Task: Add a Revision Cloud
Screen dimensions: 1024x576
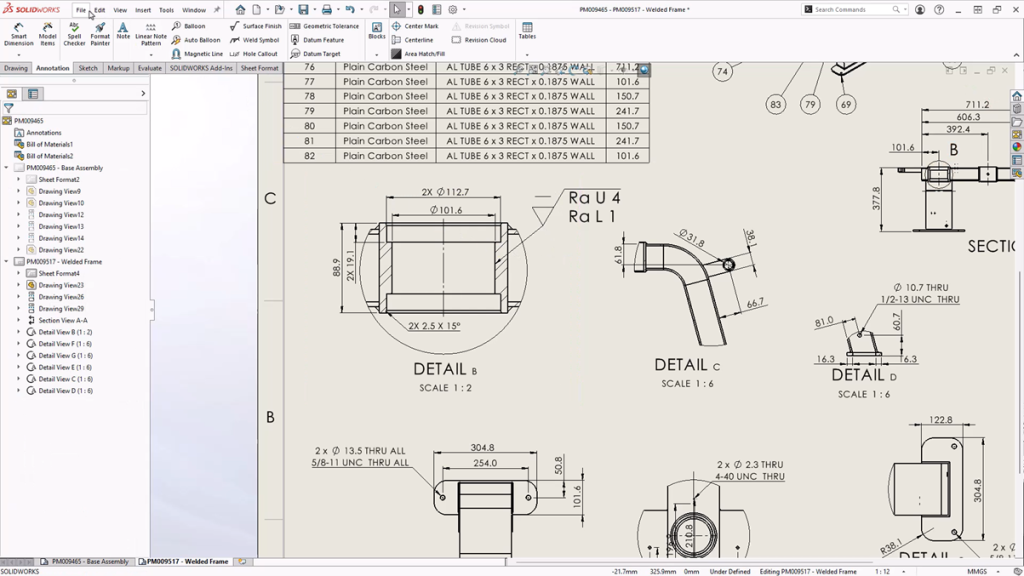Action: (479, 40)
